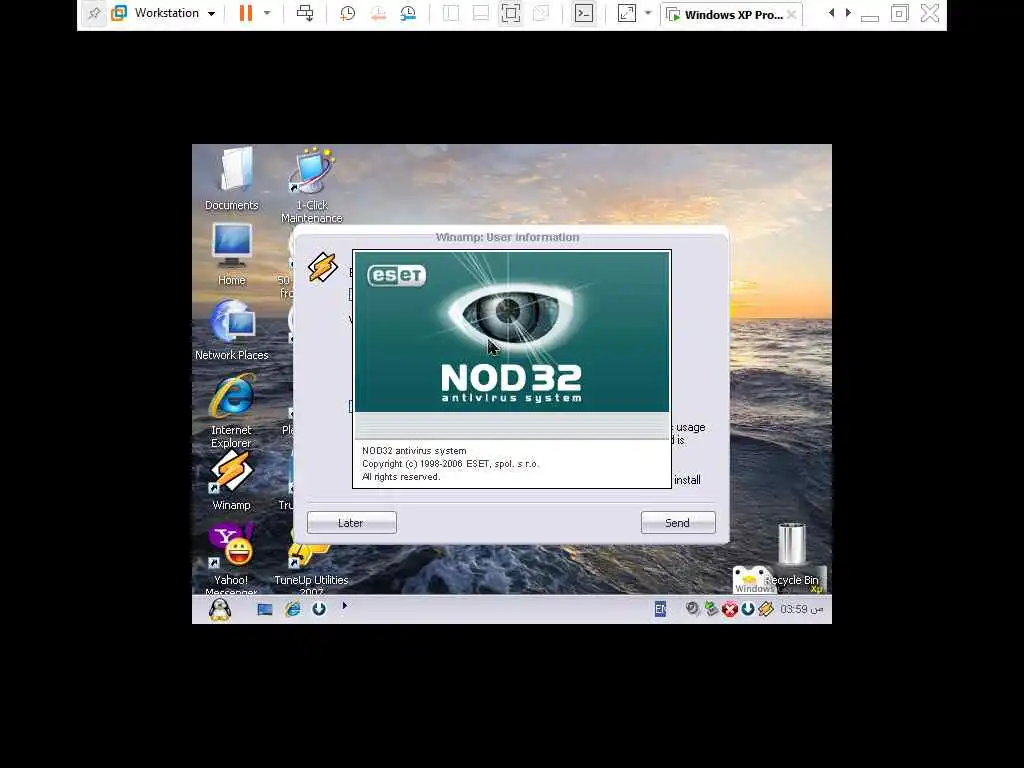Click the NOD32 antivirus splash image

click(x=512, y=332)
